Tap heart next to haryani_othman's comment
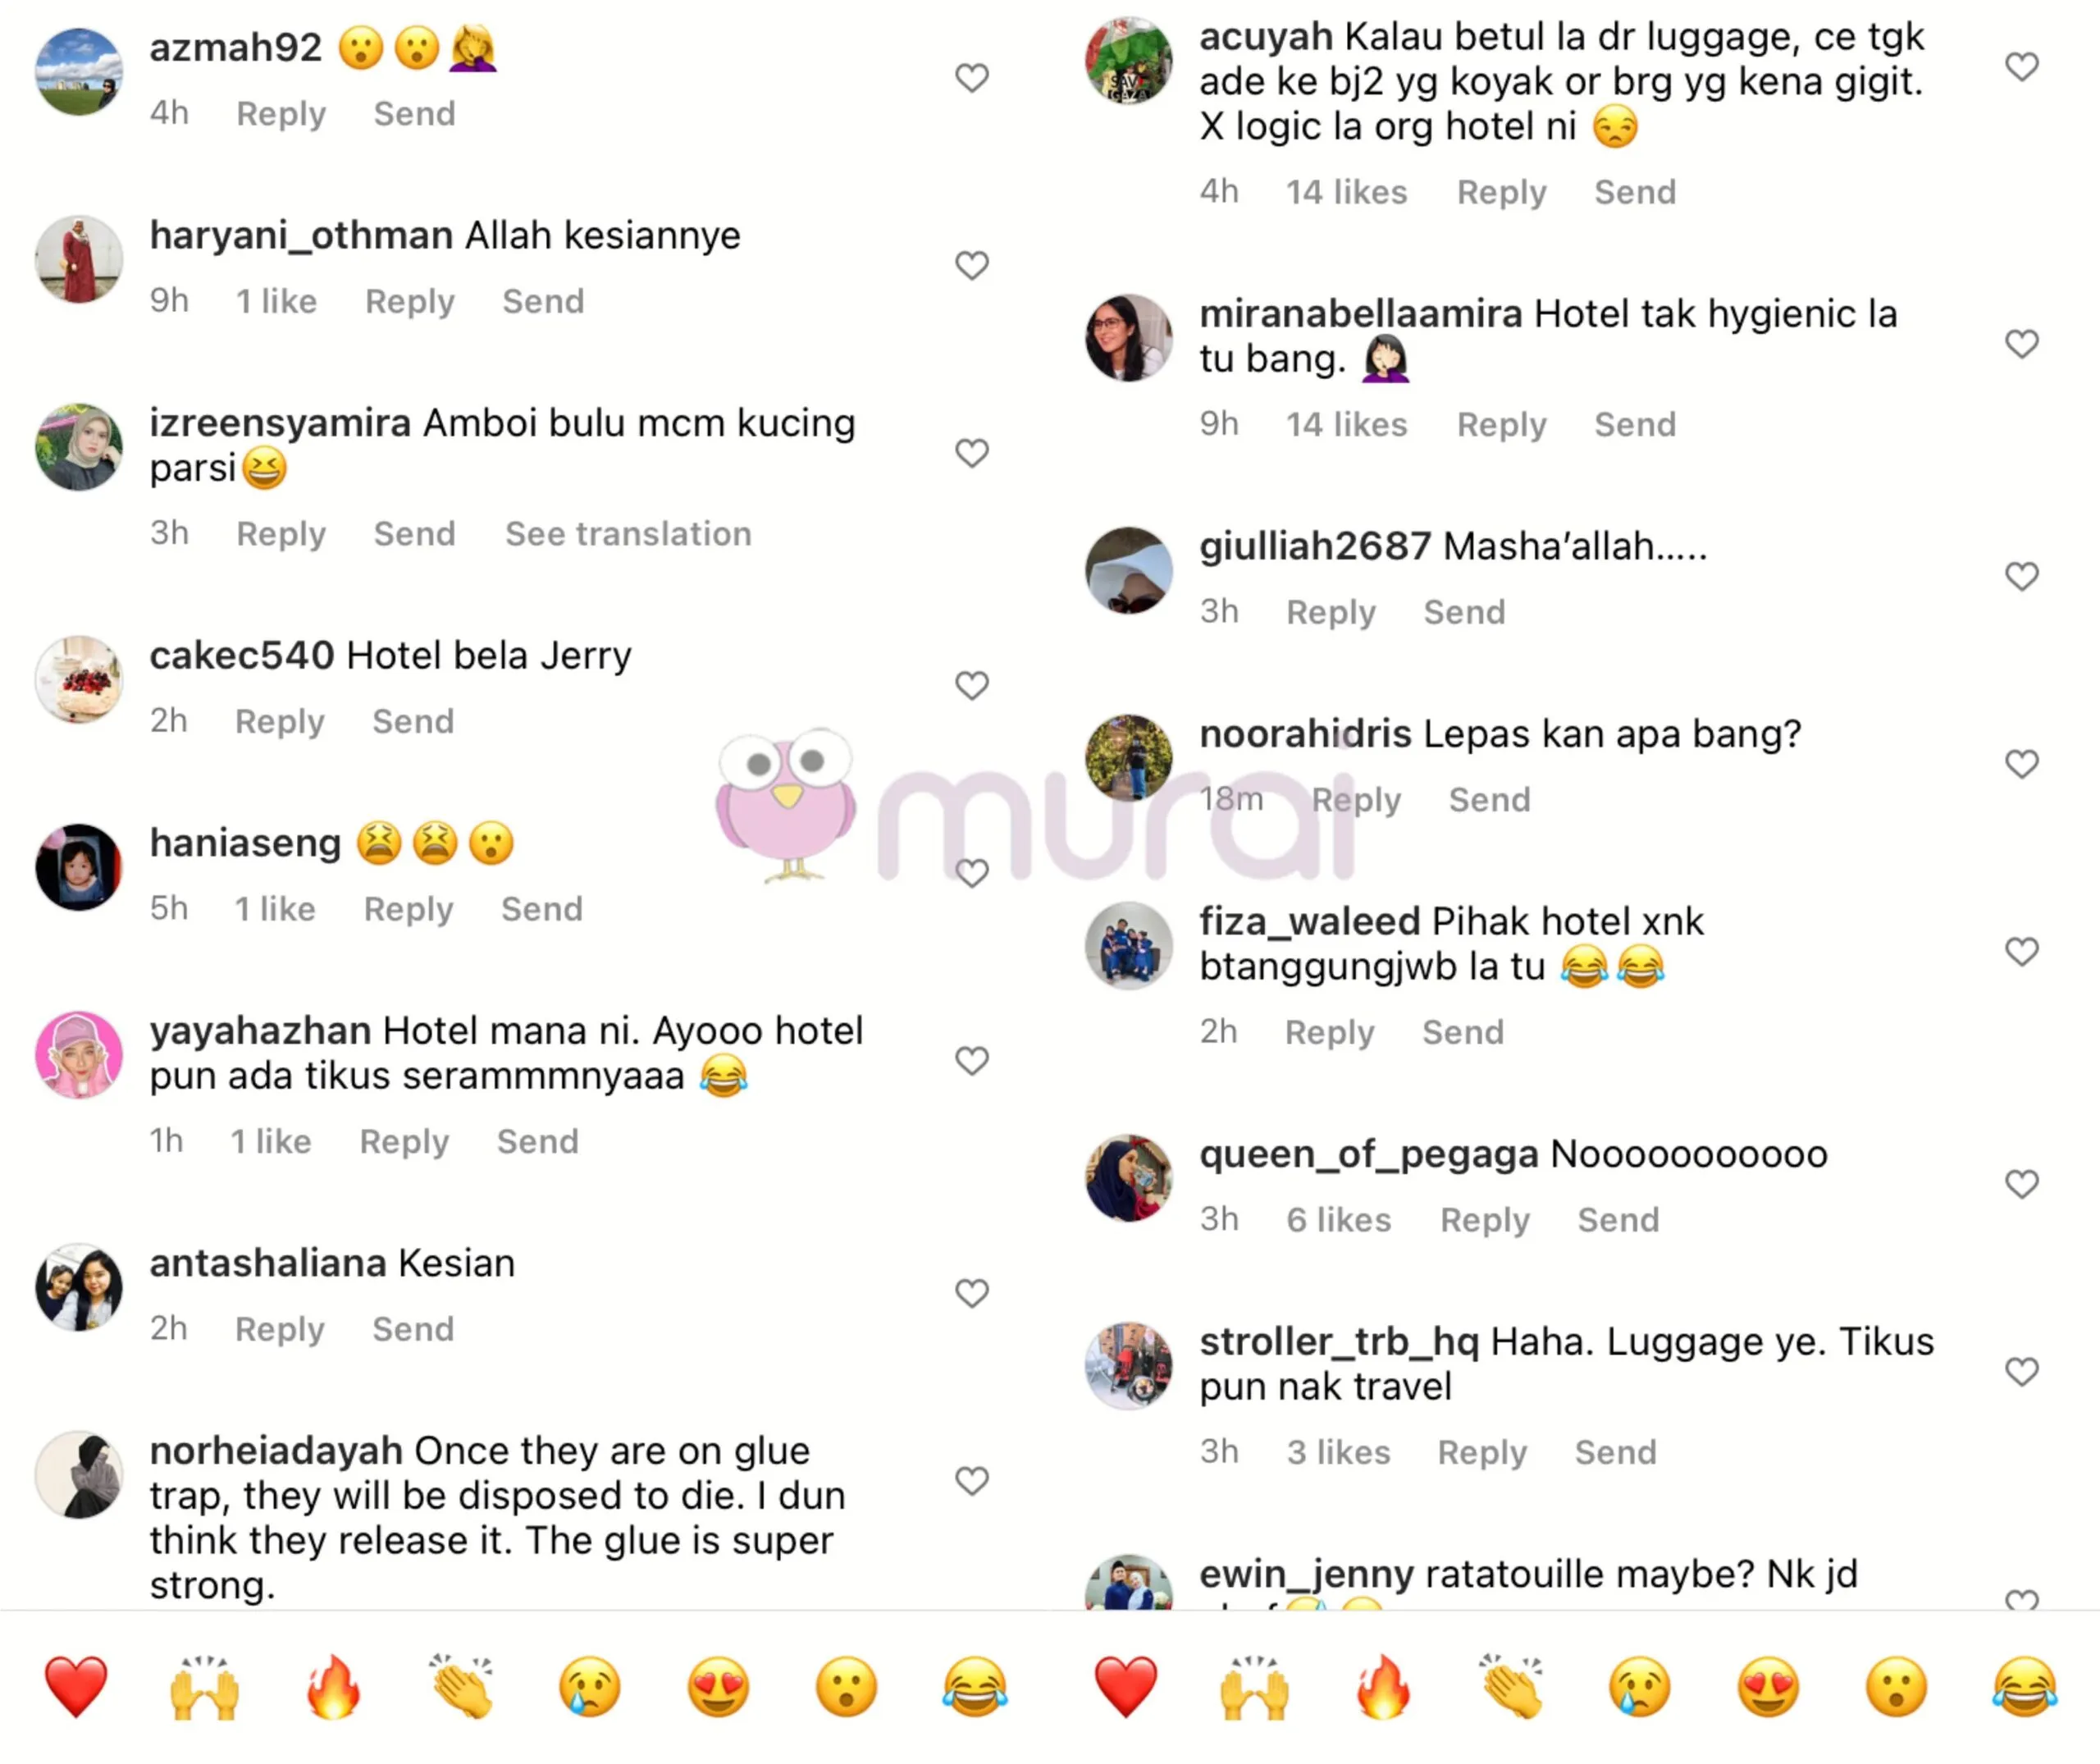The width and height of the screenshot is (2100, 1764). tap(971, 265)
